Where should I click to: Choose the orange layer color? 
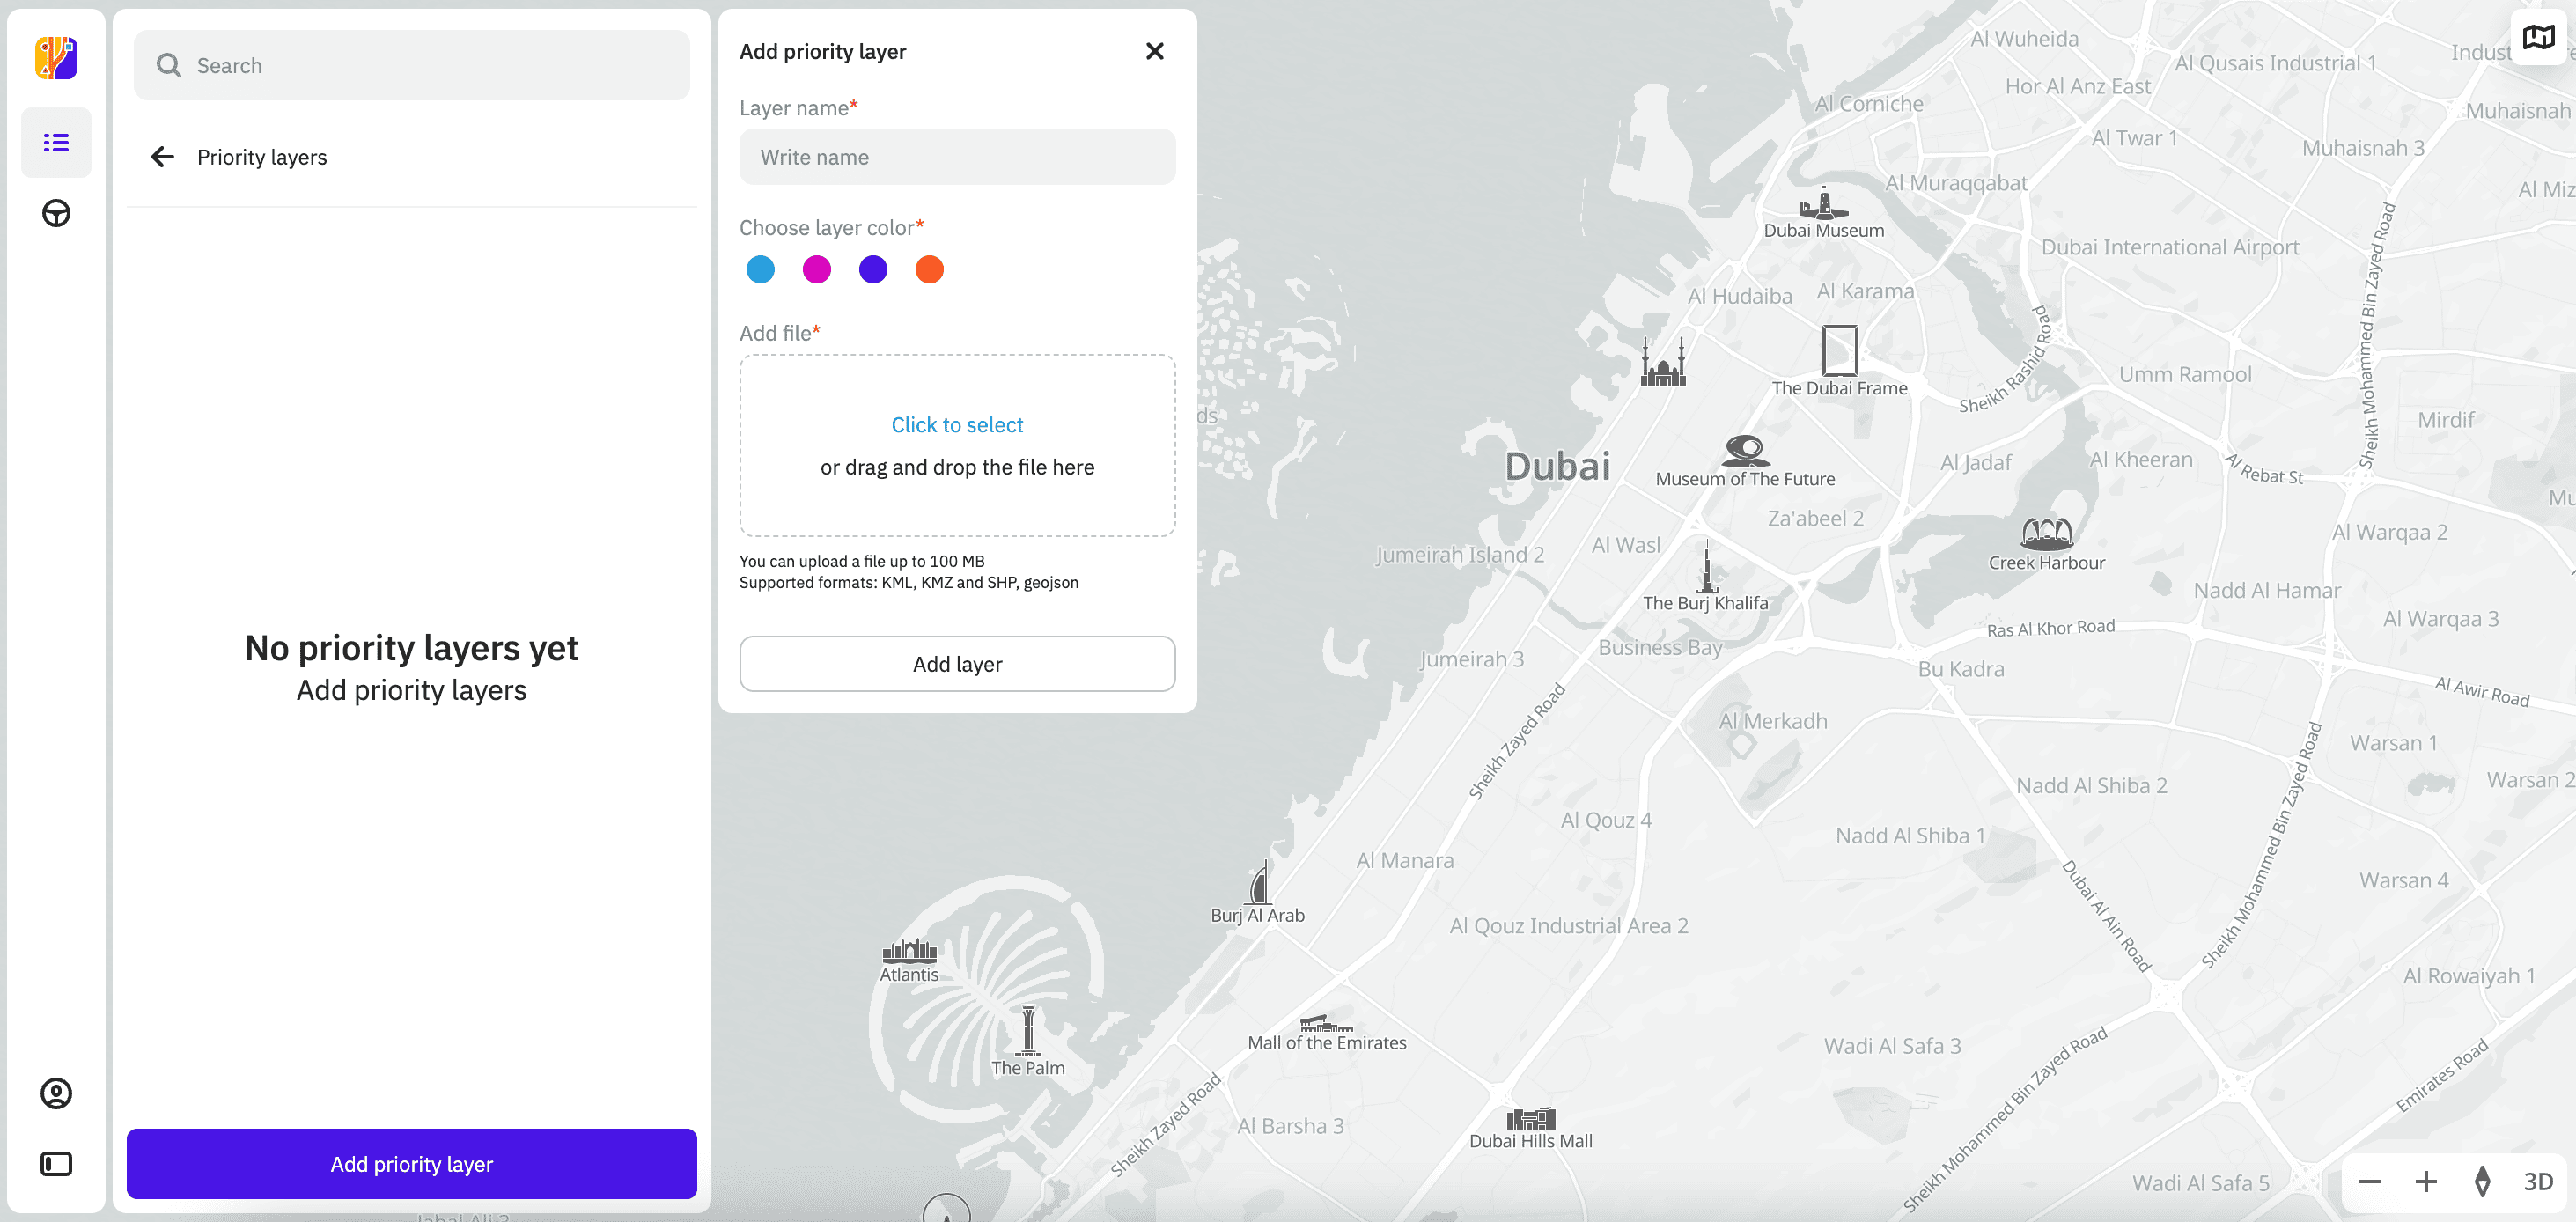[x=929, y=269]
